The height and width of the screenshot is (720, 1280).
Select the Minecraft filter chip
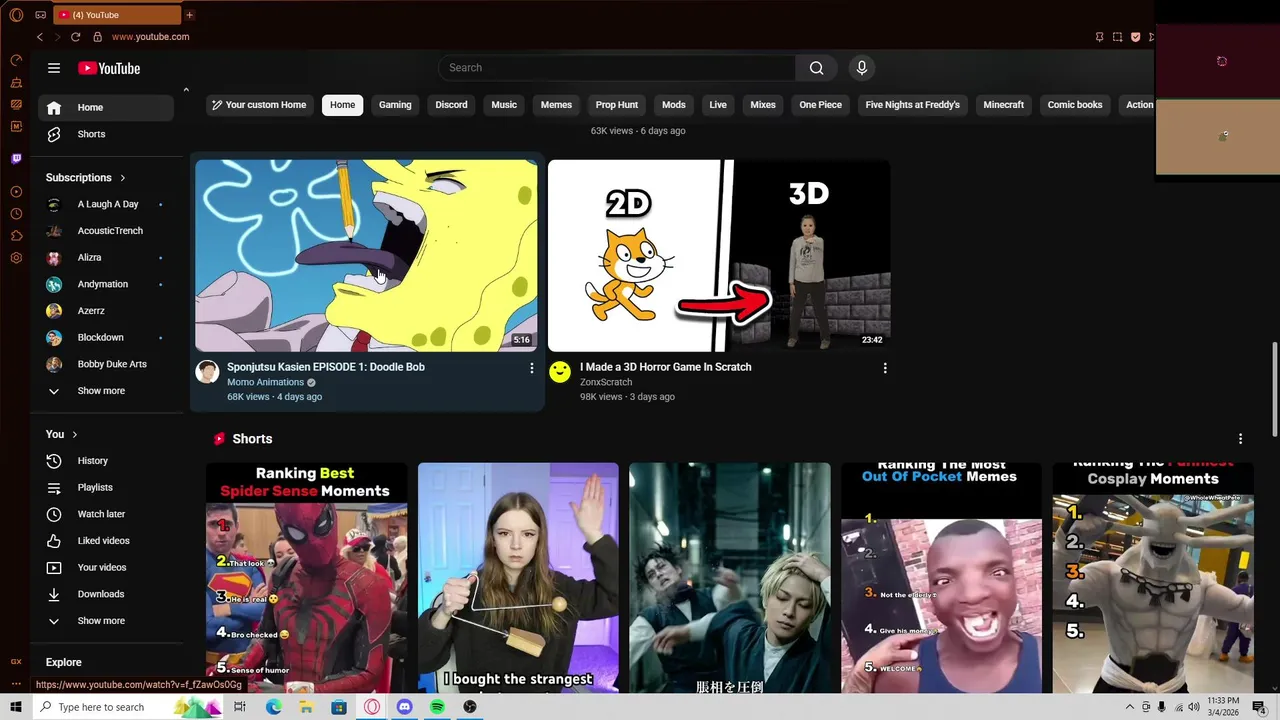1003,105
